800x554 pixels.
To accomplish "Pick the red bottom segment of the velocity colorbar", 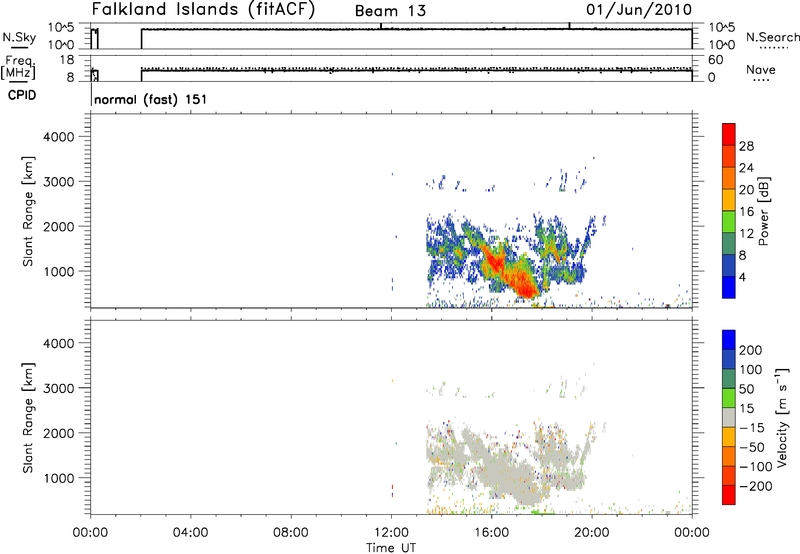I will tap(729, 495).
